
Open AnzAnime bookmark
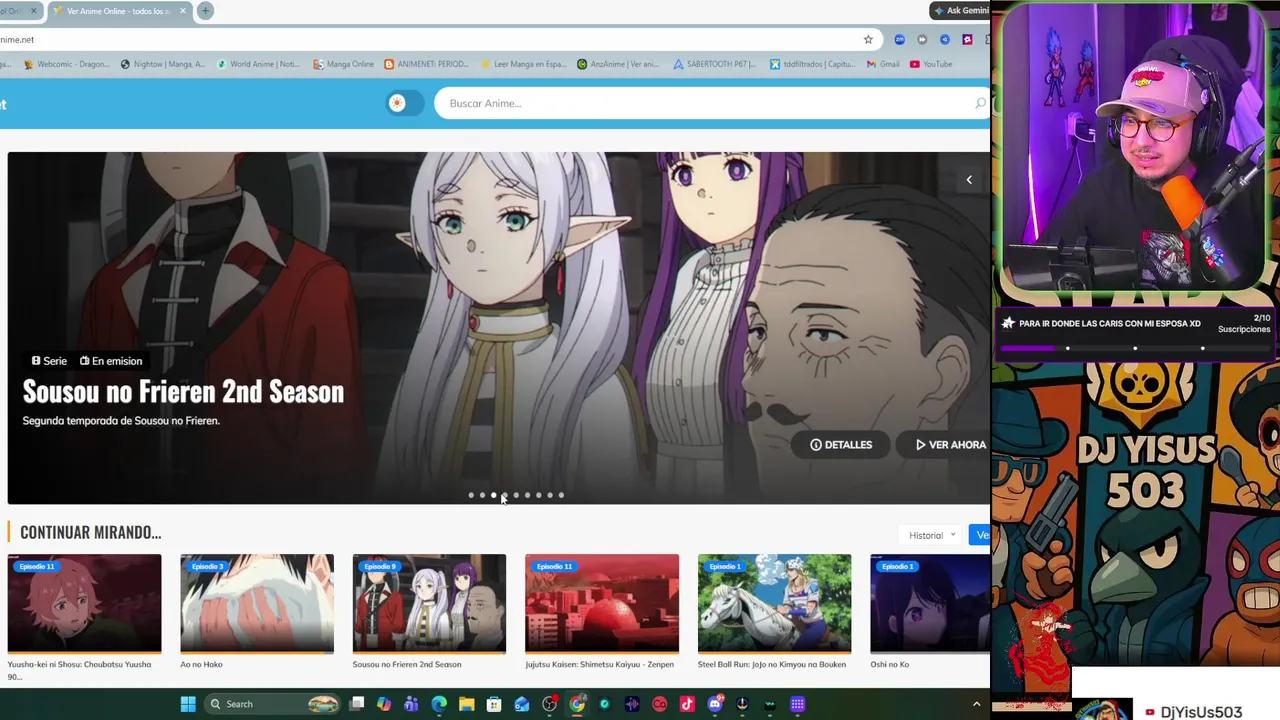[618, 64]
